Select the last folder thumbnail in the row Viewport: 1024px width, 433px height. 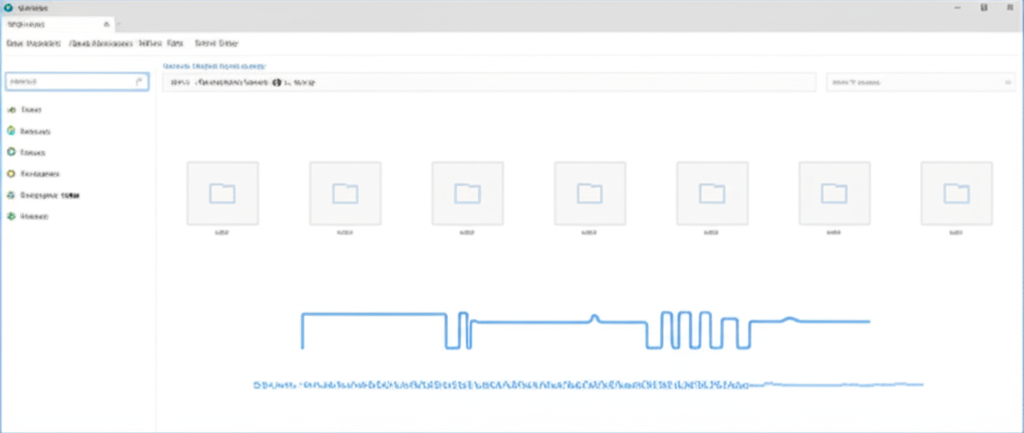[957, 193]
